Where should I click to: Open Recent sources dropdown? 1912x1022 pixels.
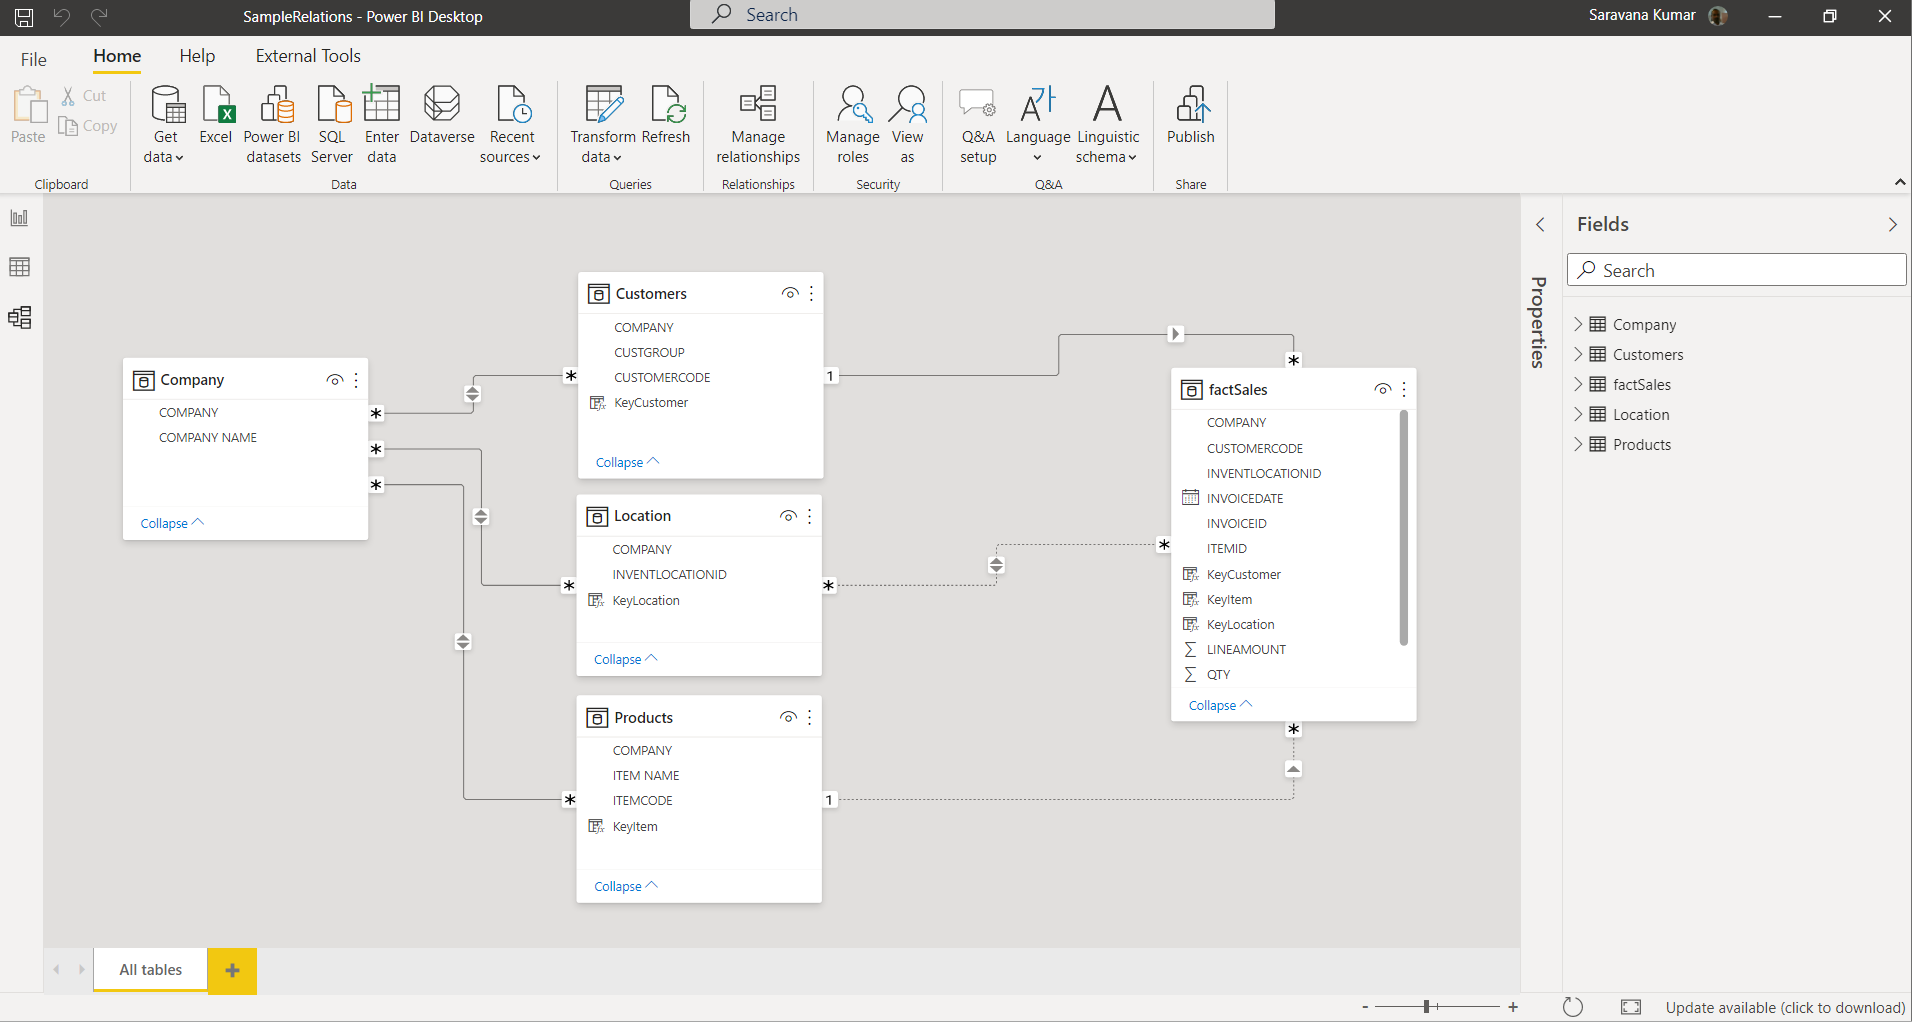(512, 125)
